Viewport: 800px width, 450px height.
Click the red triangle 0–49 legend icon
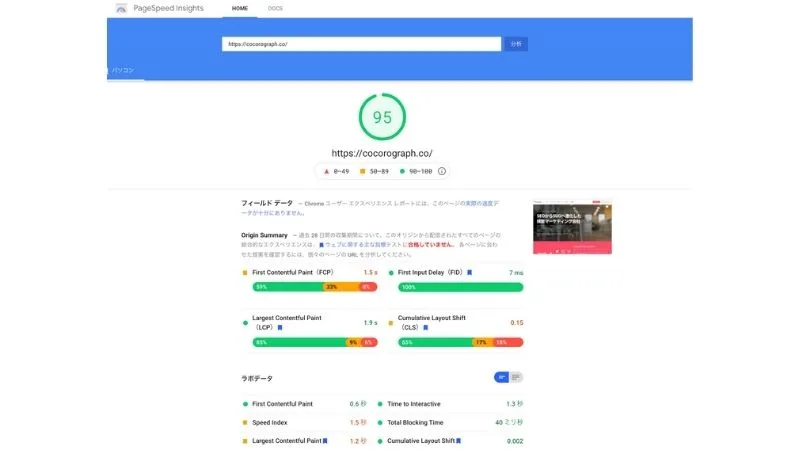[x=327, y=171]
